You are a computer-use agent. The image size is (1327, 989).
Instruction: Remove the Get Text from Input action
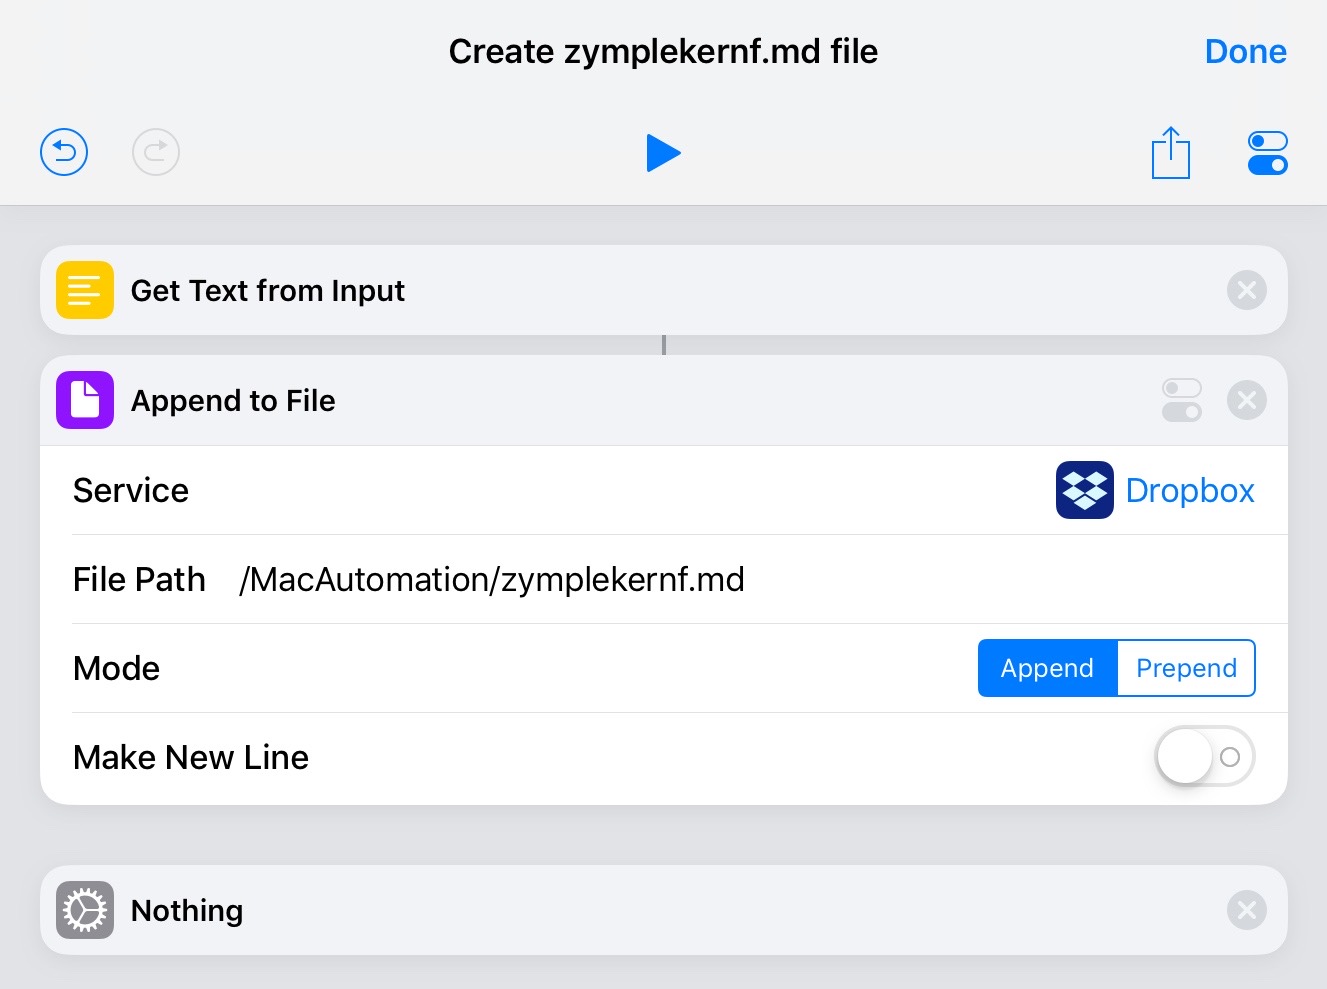click(1247, 290)
